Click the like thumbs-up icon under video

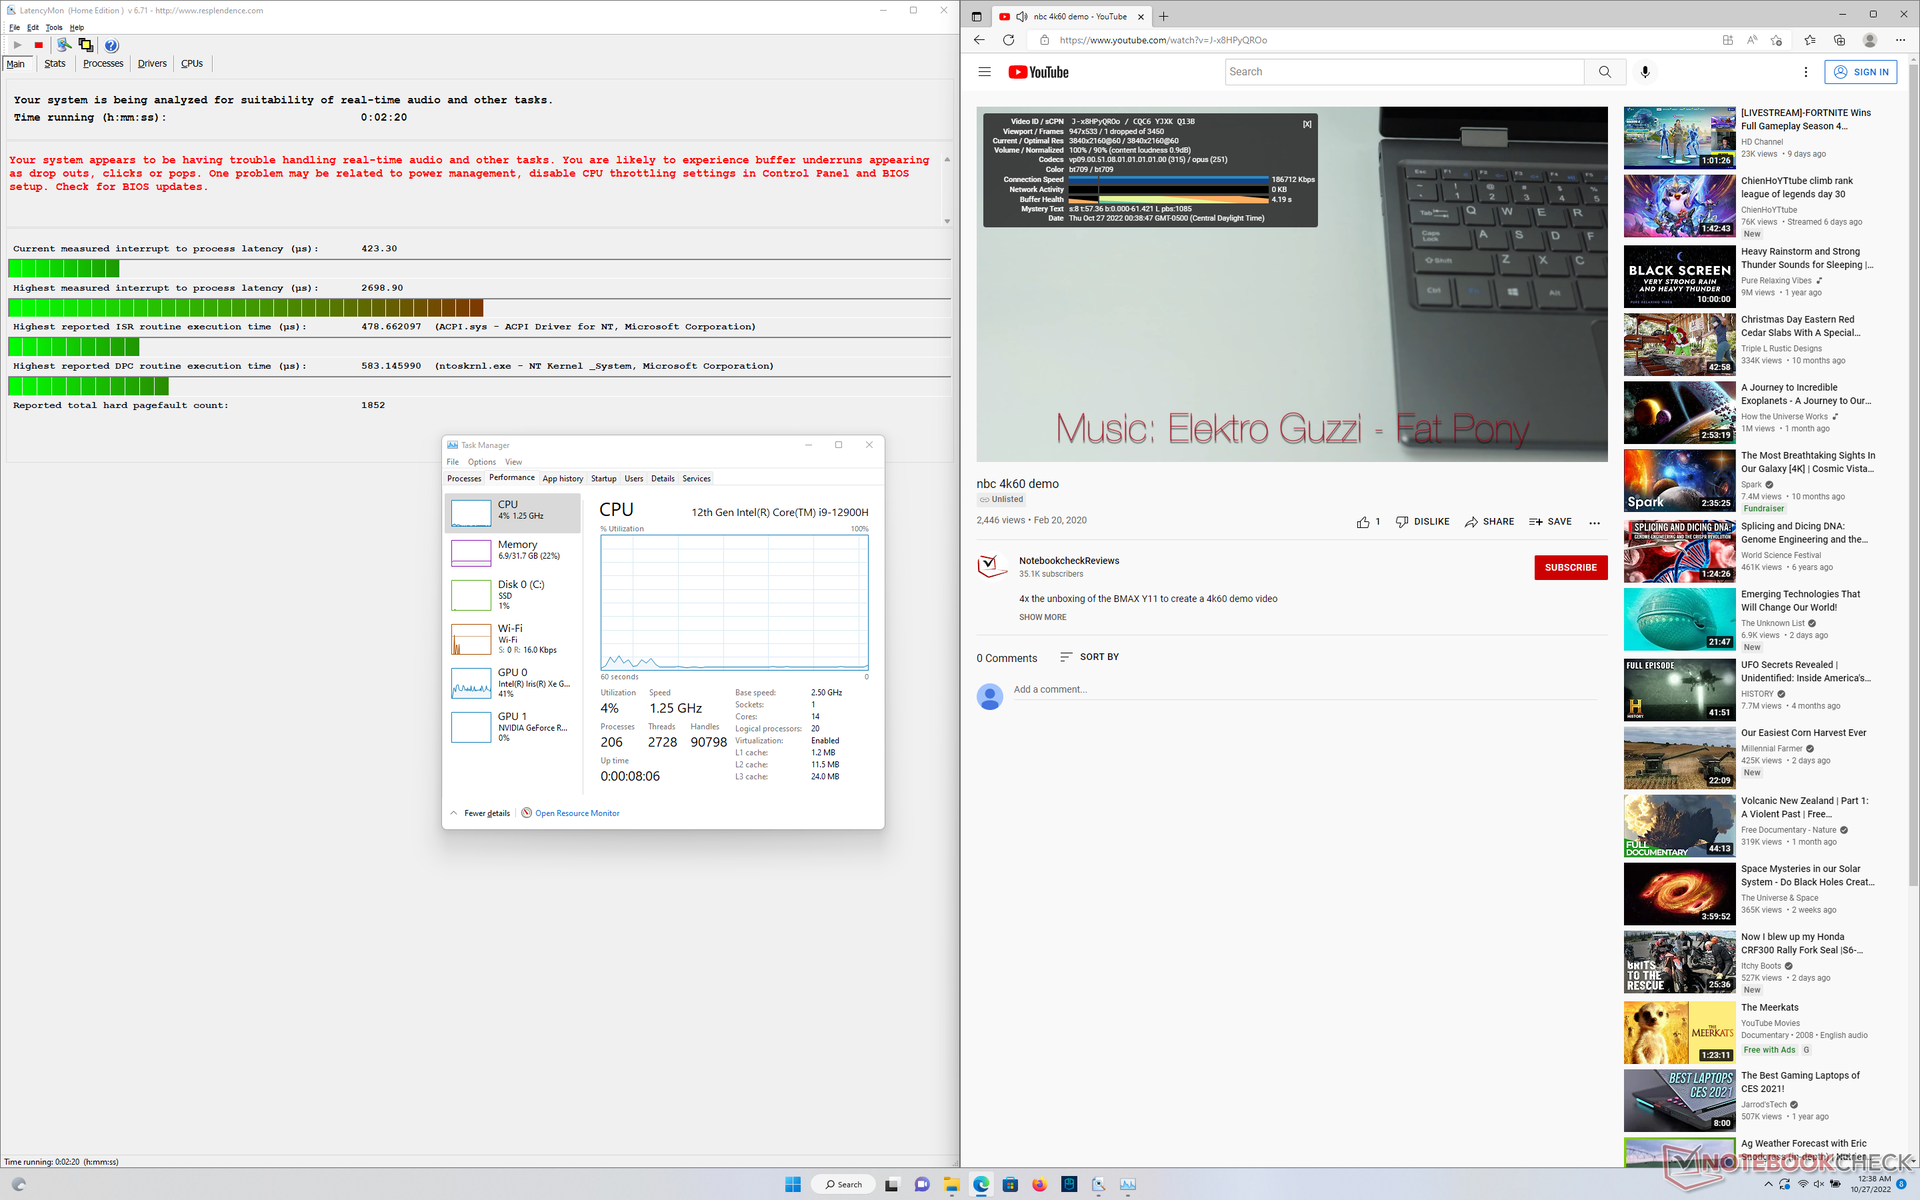pyautogui.click(x=1363, y=522)
